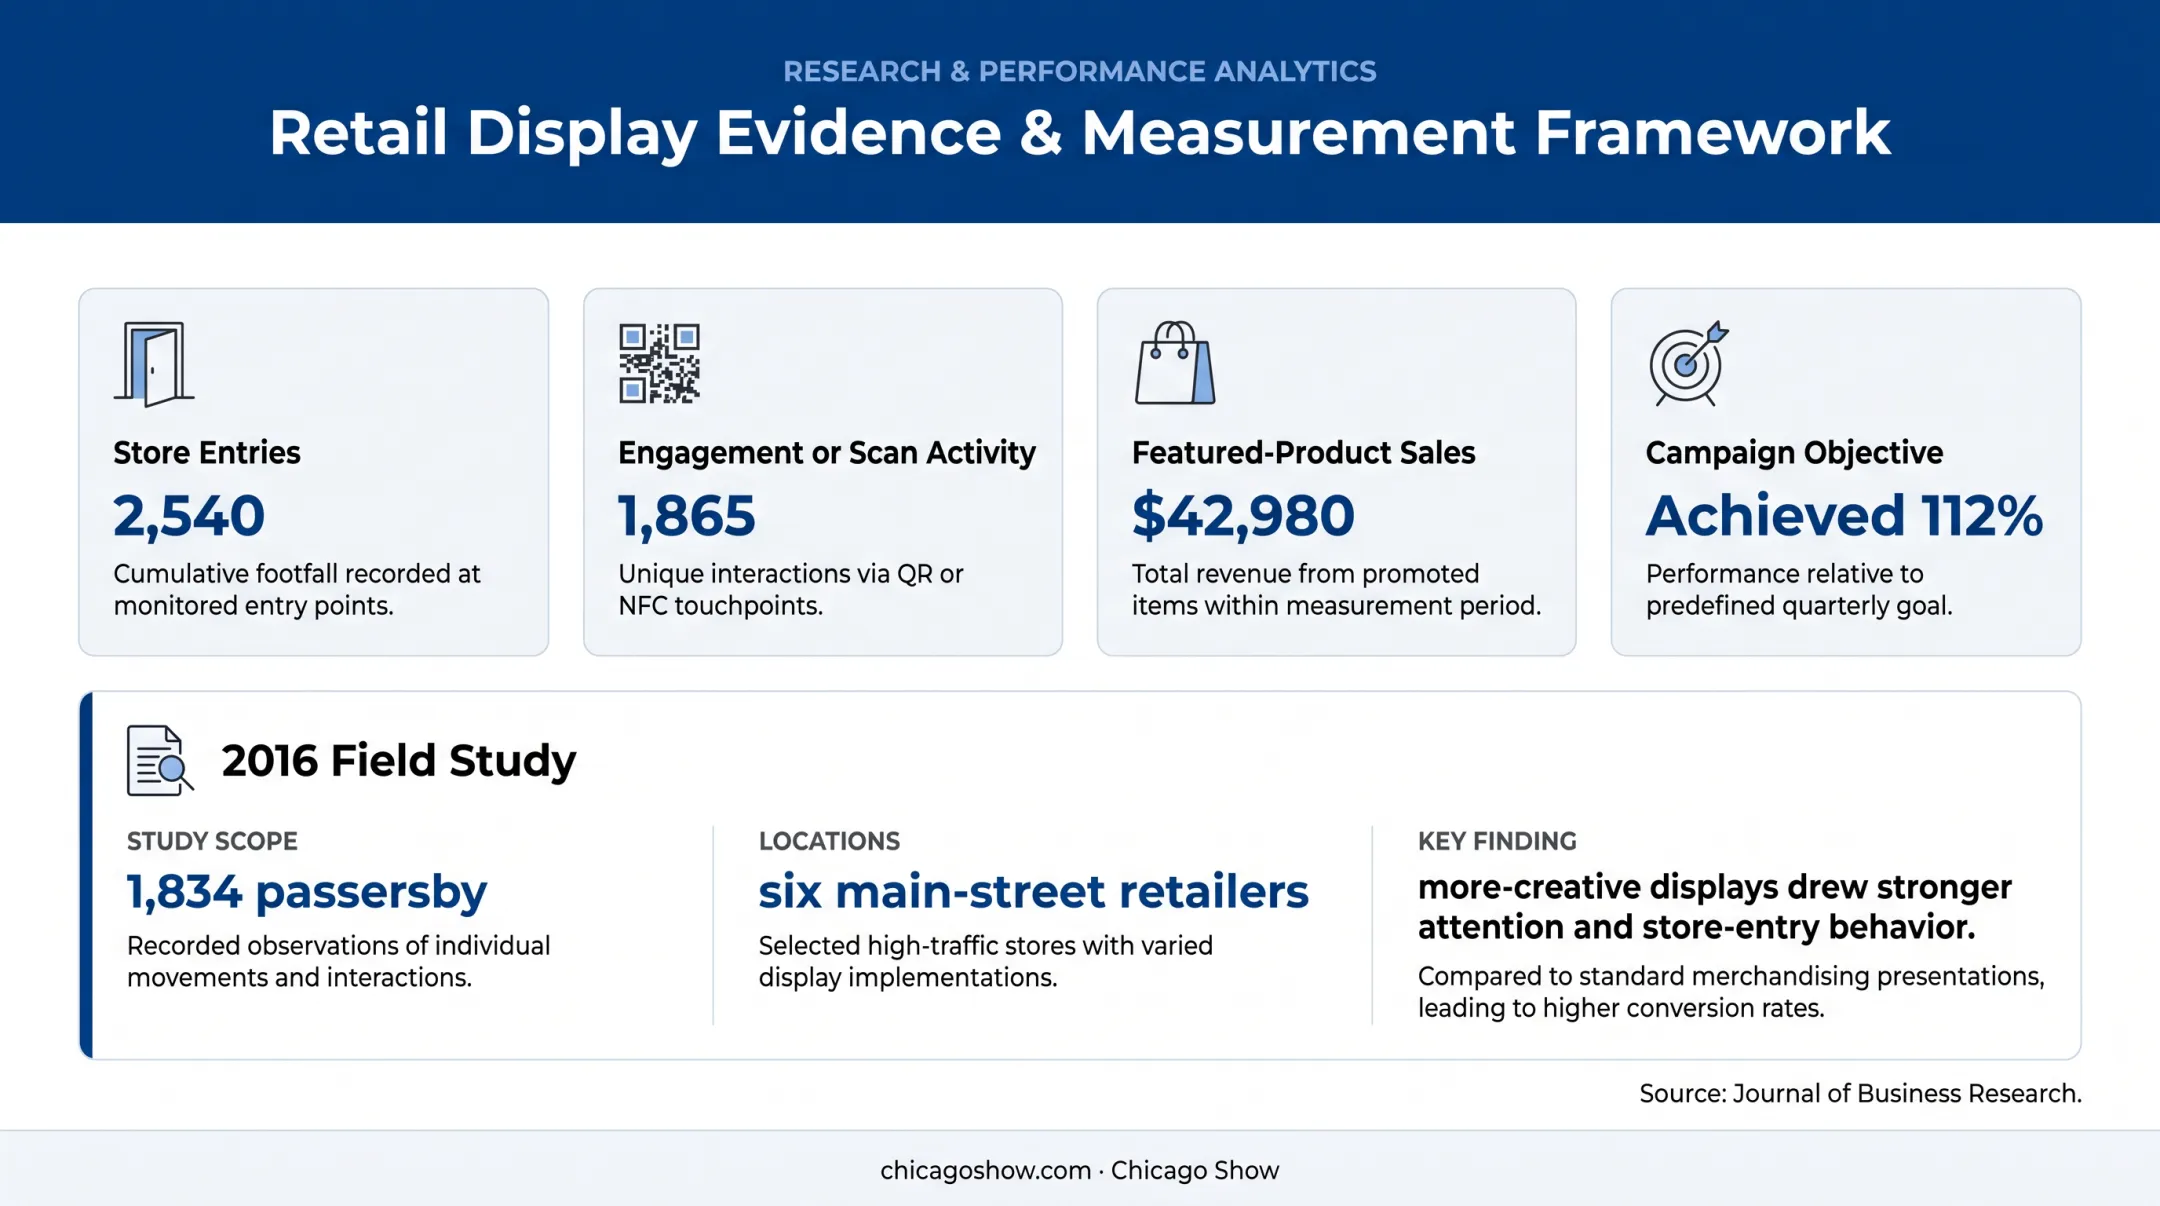The height and width of the screenshot is (1206, 2160).
Task: Open the chicagoshow.com footer link
Action: [x=985, y=1171]
